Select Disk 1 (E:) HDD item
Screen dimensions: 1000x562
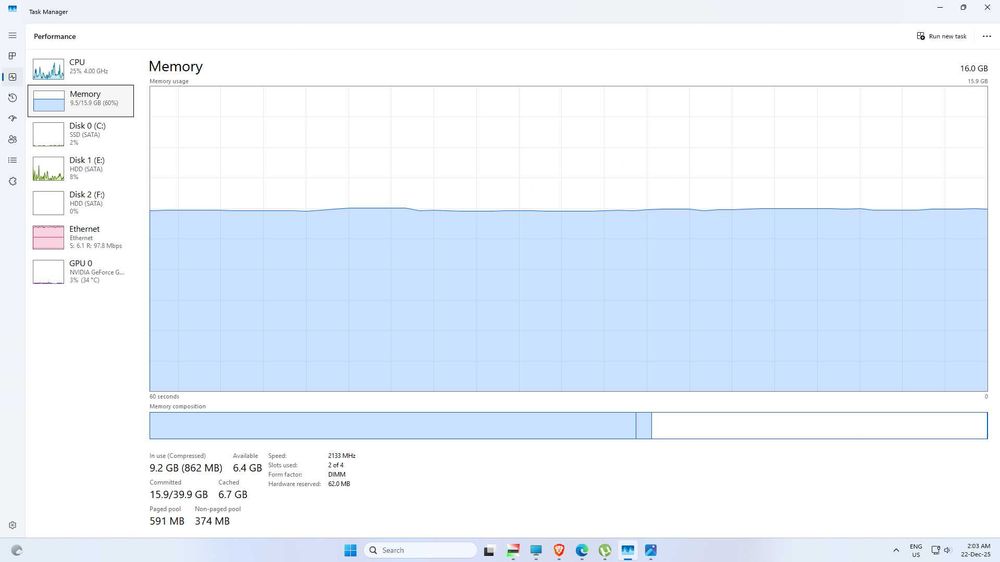pos(80,168)
